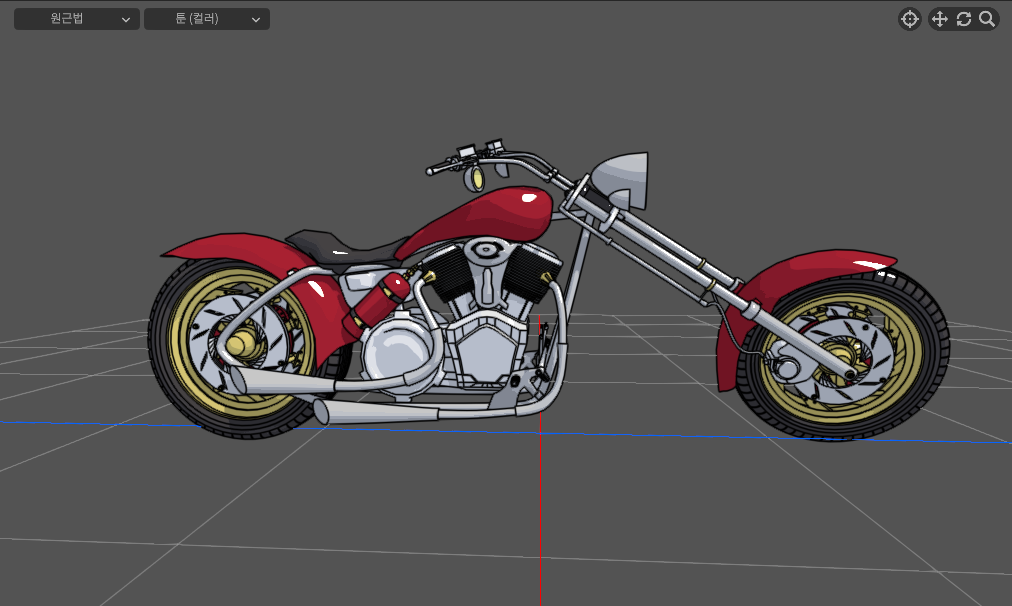Image resolution: width=1012 pixels, height=606 pixels.
Task: Open the 원근법 projection dropdown
Action: click(x=76, y=19)
